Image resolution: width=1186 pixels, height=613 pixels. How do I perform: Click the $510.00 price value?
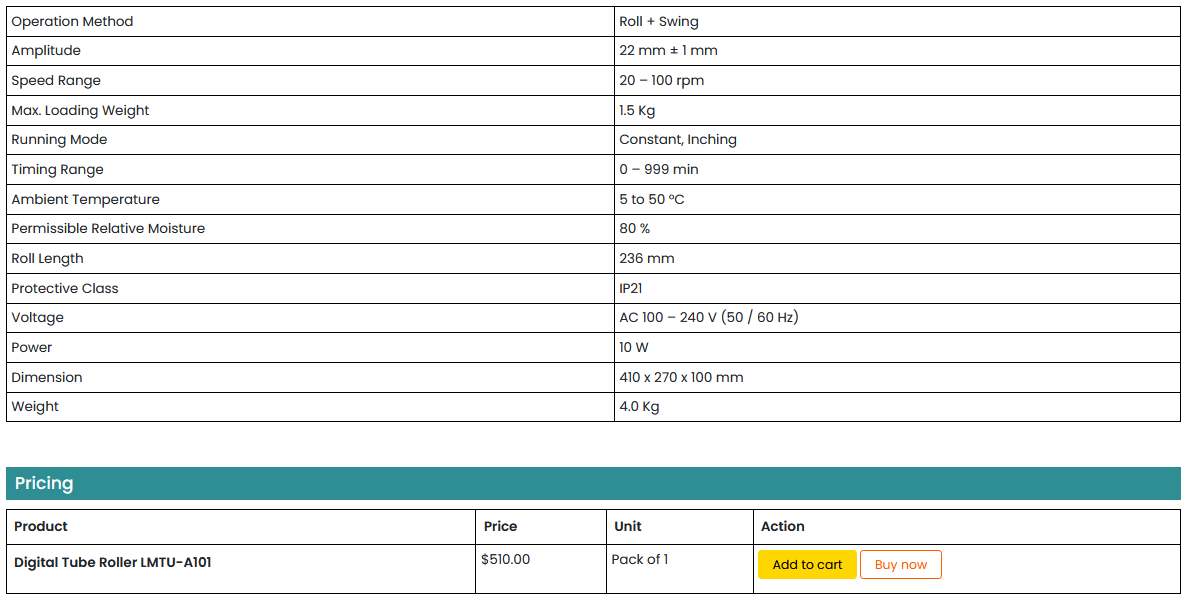tap(506, 559)
